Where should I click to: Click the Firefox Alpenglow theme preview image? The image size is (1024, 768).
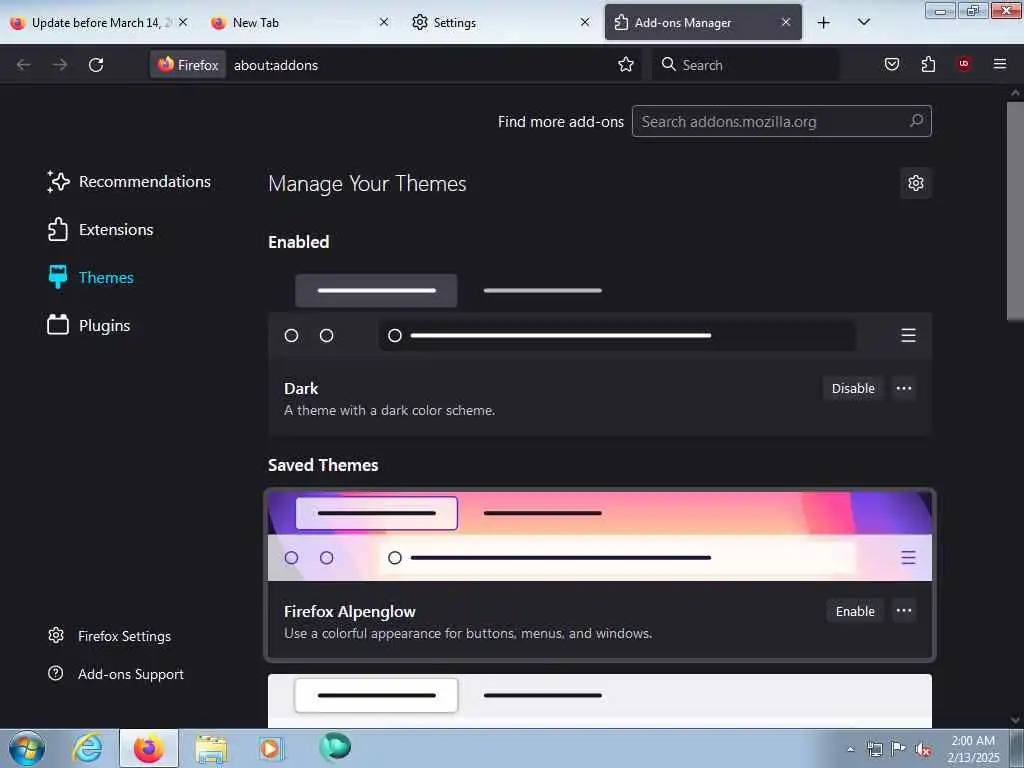point(600,536)
